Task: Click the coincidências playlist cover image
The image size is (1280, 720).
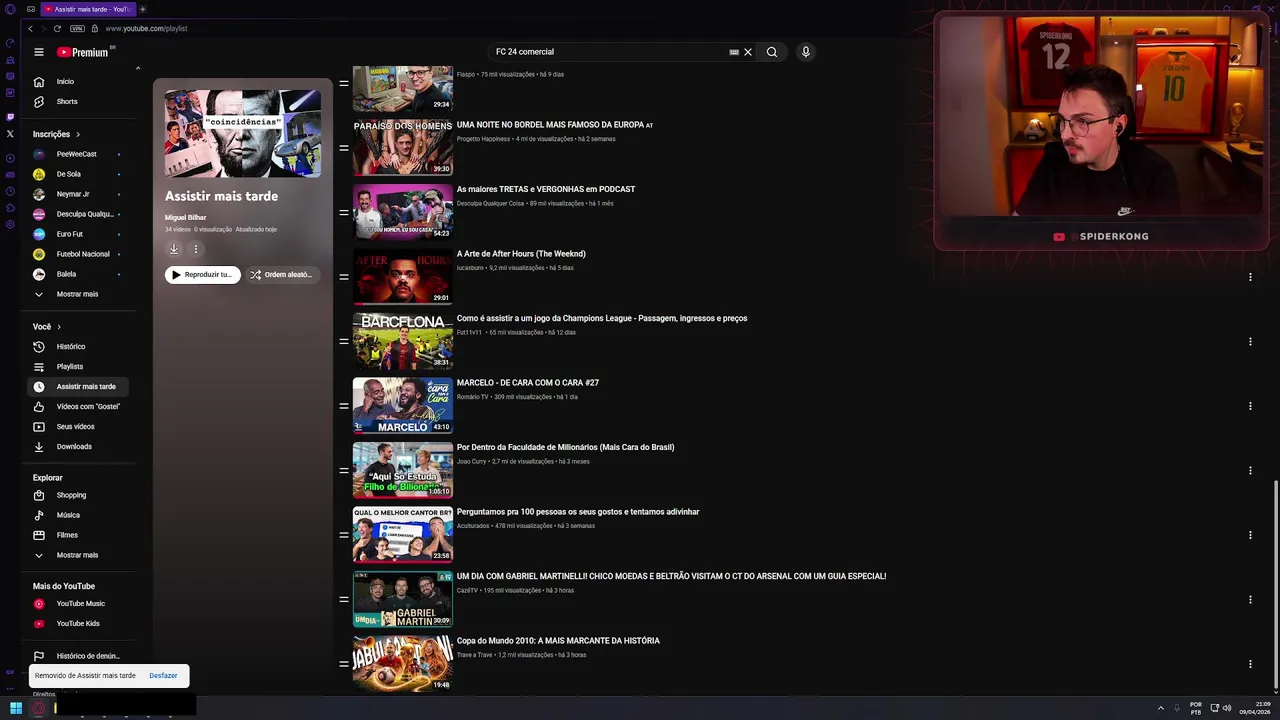Action: tap(243, 133)
